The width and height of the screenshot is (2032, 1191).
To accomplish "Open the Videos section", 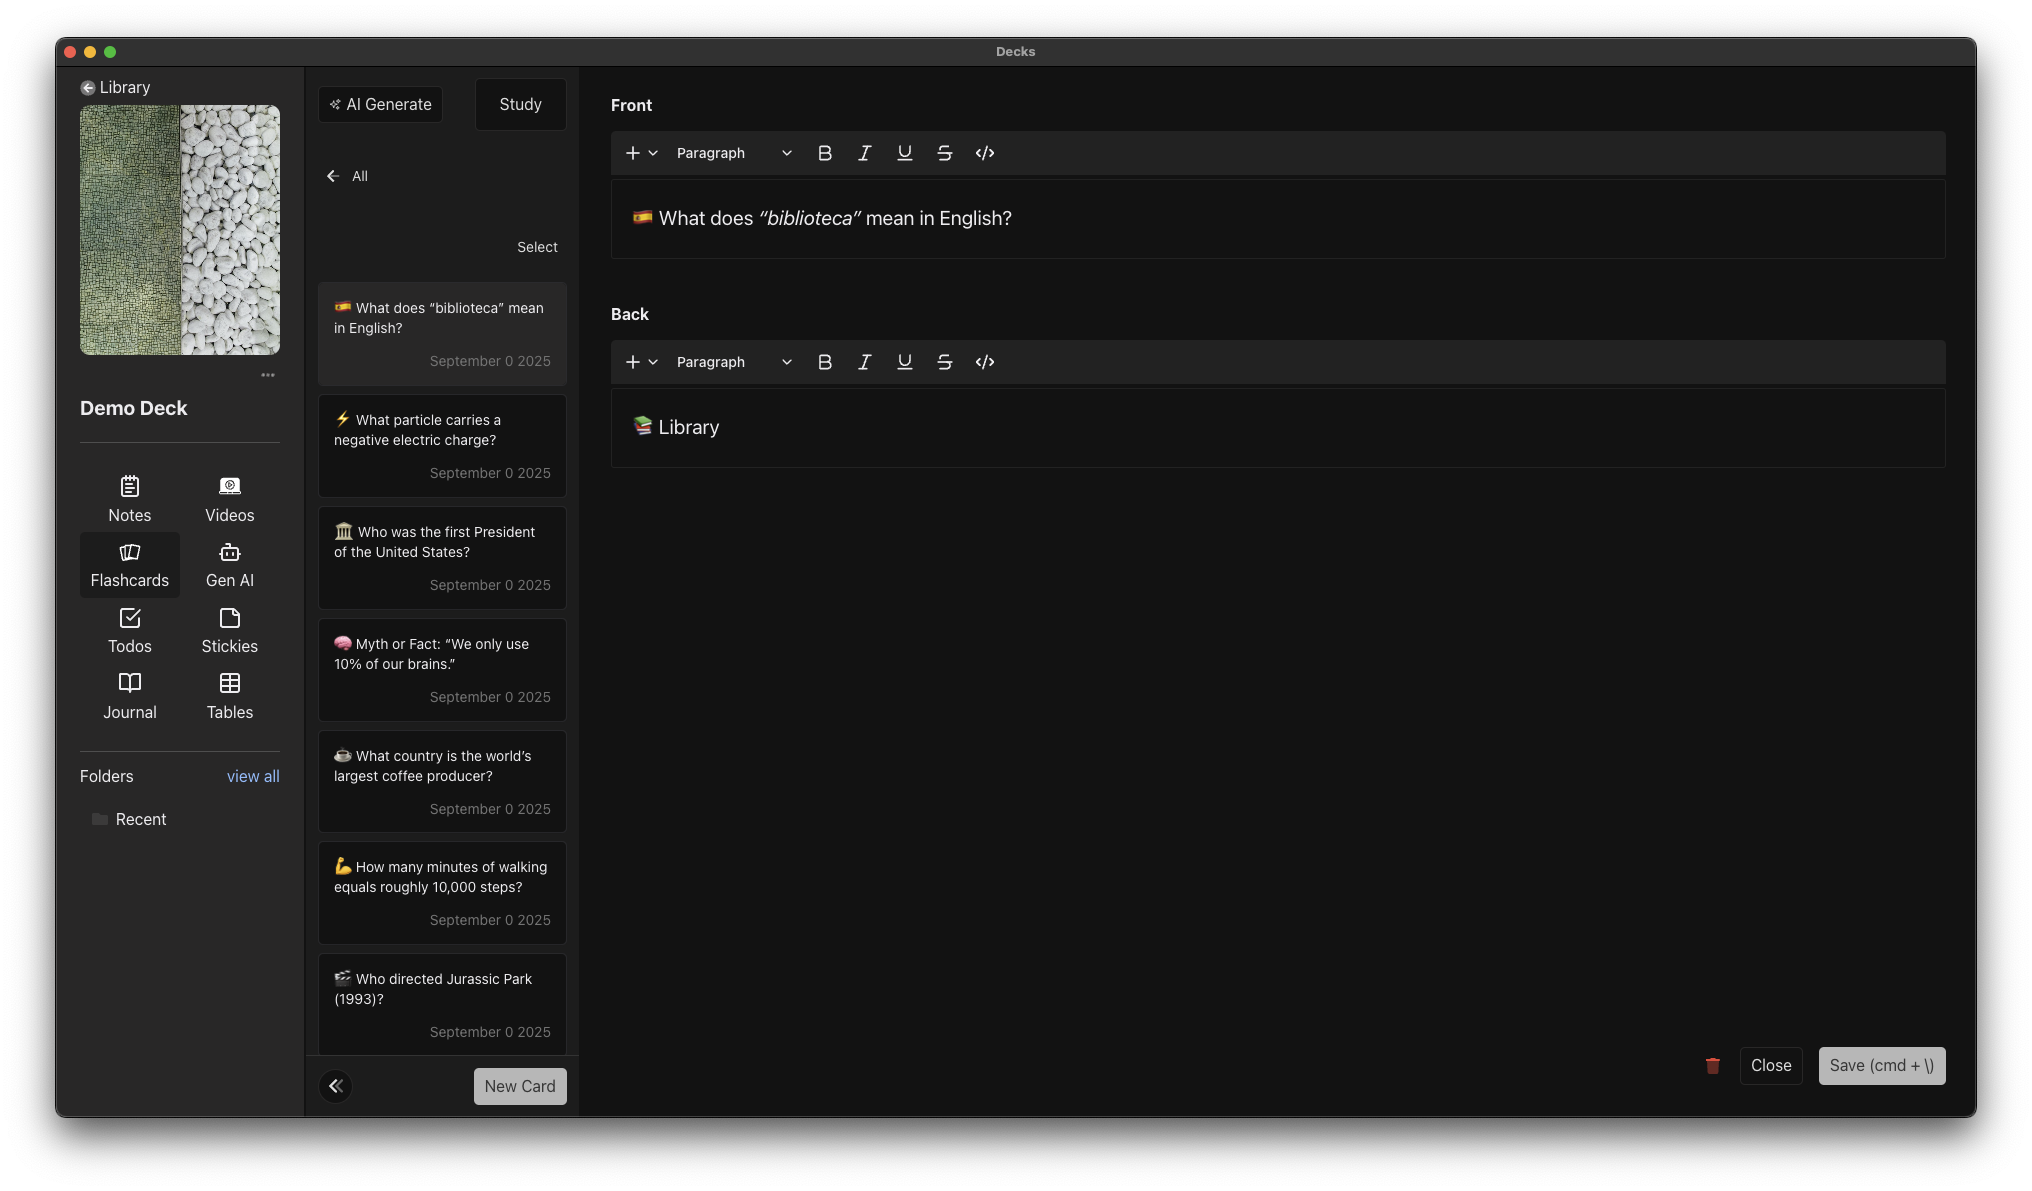I will 229,499.
